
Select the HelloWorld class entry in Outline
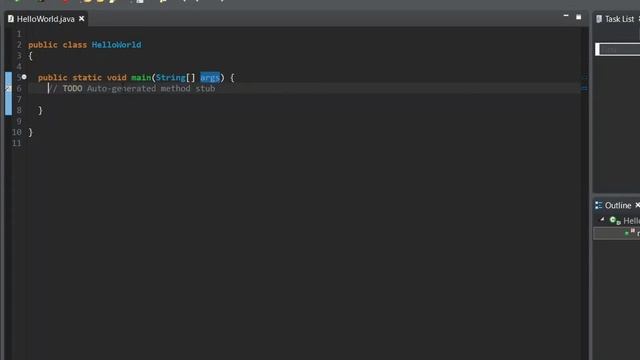point(631,221)
